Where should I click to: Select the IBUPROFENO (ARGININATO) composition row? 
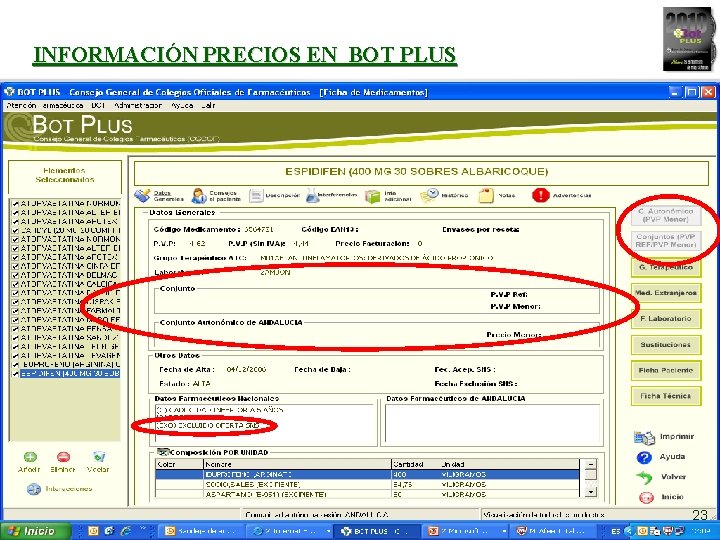[367, 474]
